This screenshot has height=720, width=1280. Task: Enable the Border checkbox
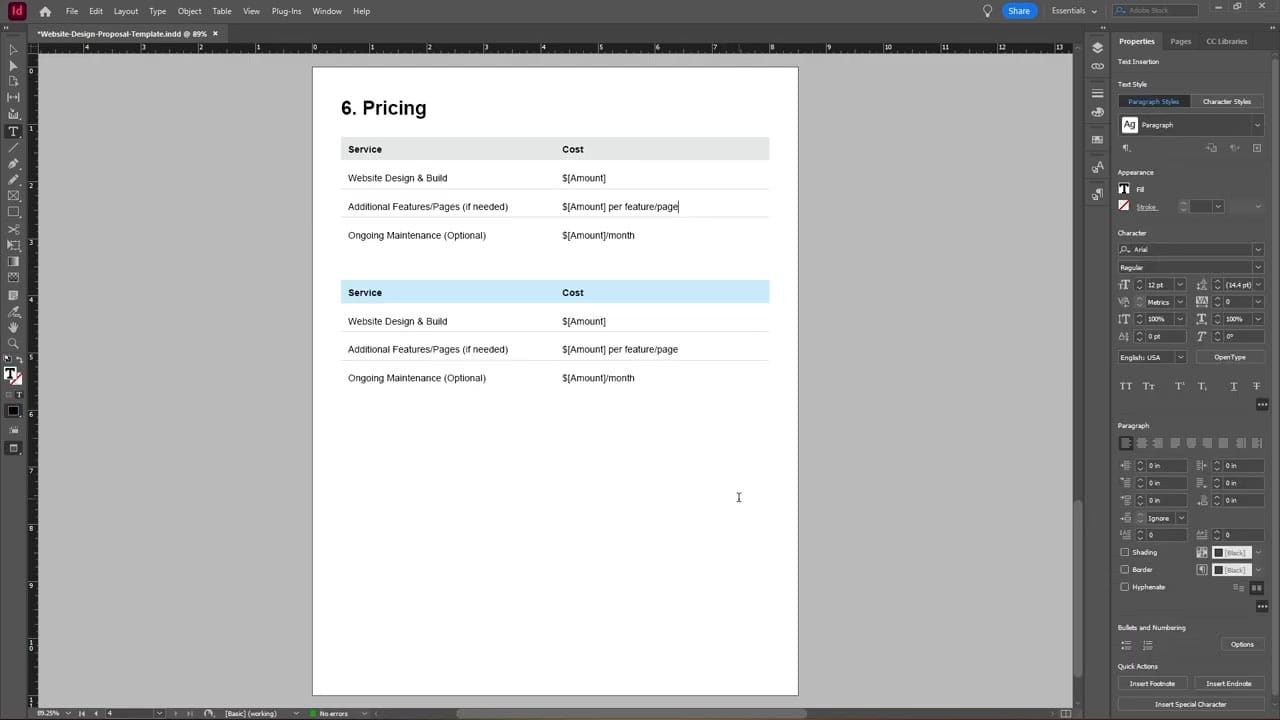[x=1125, y=569]
